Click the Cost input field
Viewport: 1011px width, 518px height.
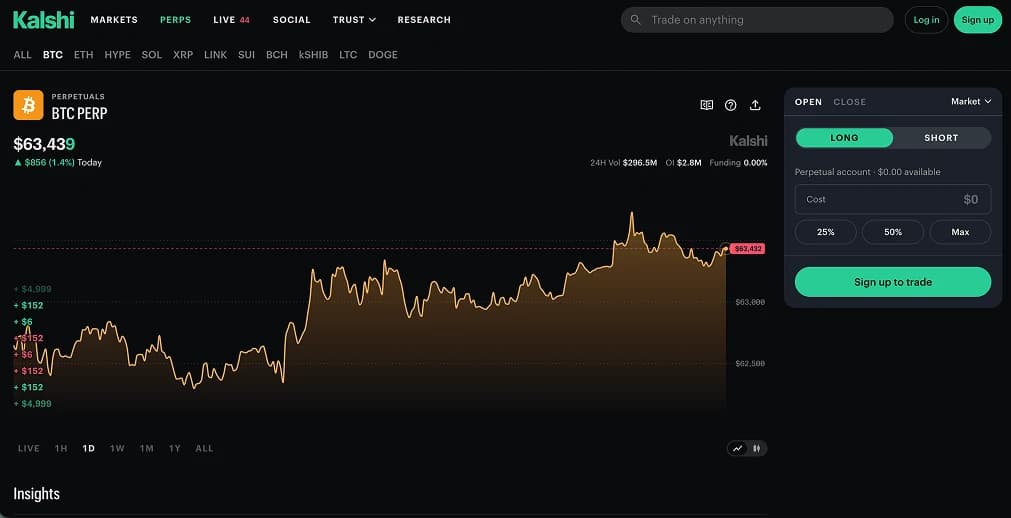(x=893, y=199)
